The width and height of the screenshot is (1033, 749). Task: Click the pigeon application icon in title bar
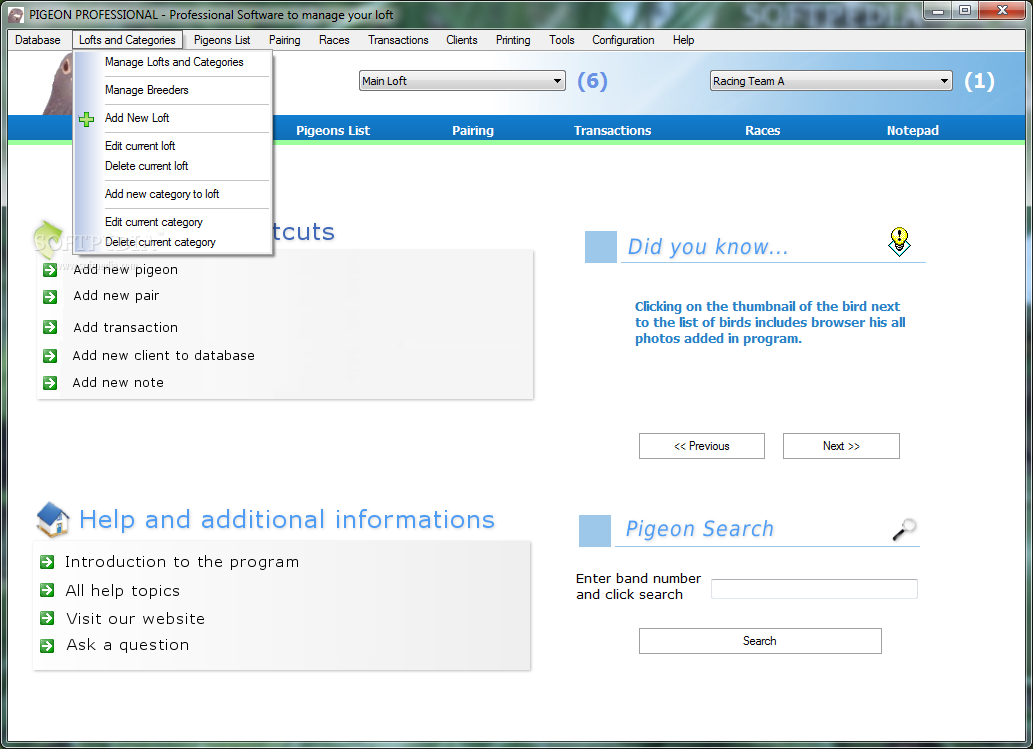[x=16, y=14]
